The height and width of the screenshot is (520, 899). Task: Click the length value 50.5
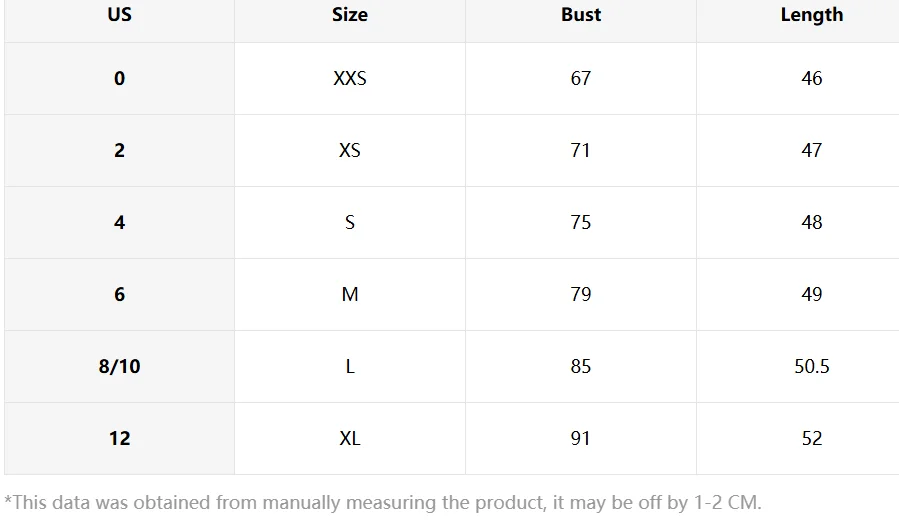[x=812, y=366]
